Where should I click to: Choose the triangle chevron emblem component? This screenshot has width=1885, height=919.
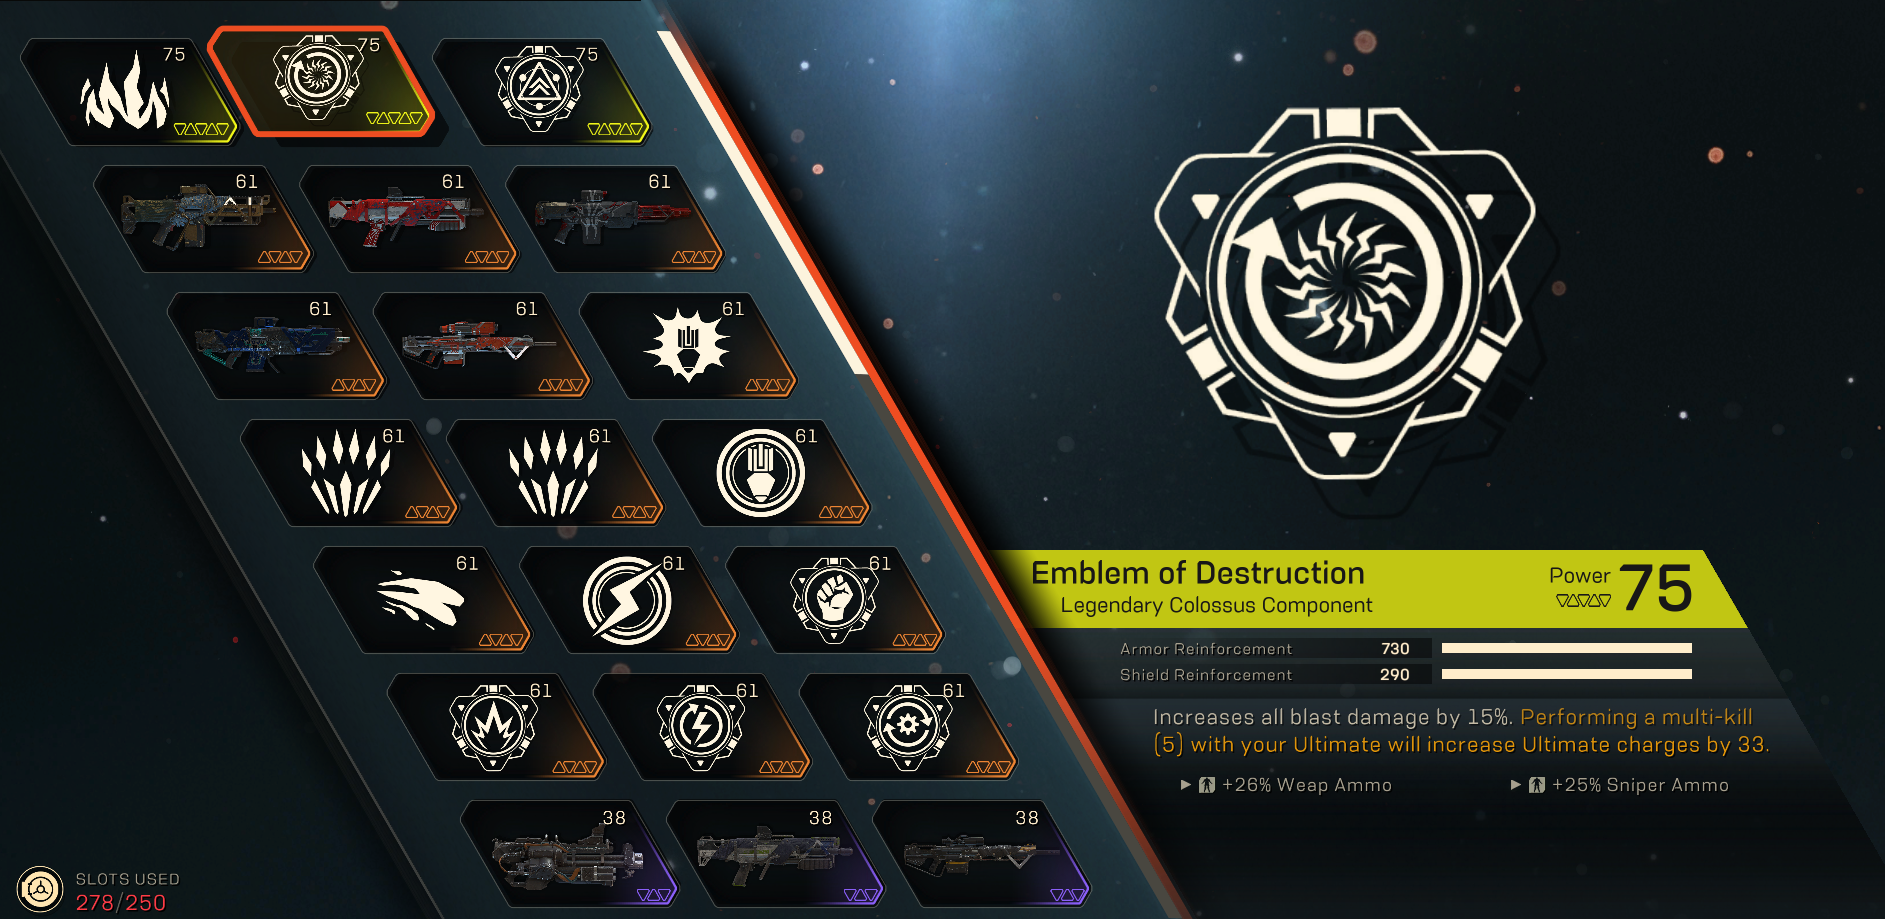tap(541, 92)
